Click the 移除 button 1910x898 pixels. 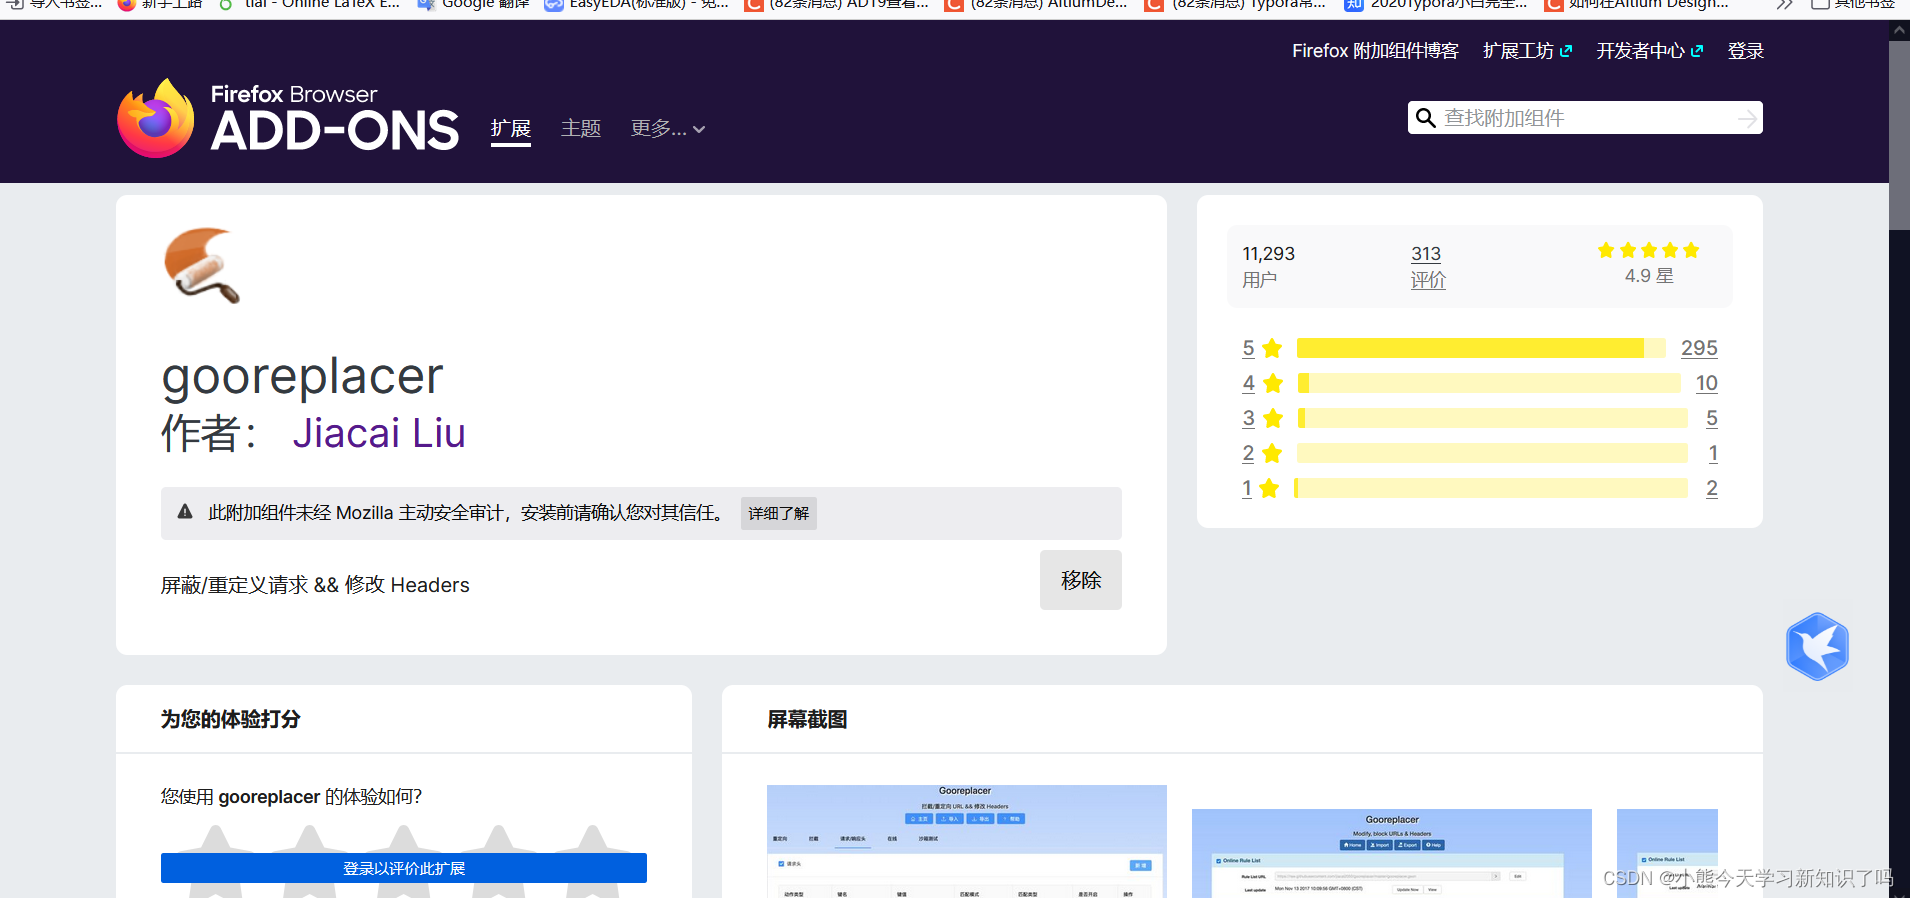click(x=1081, y=580)
